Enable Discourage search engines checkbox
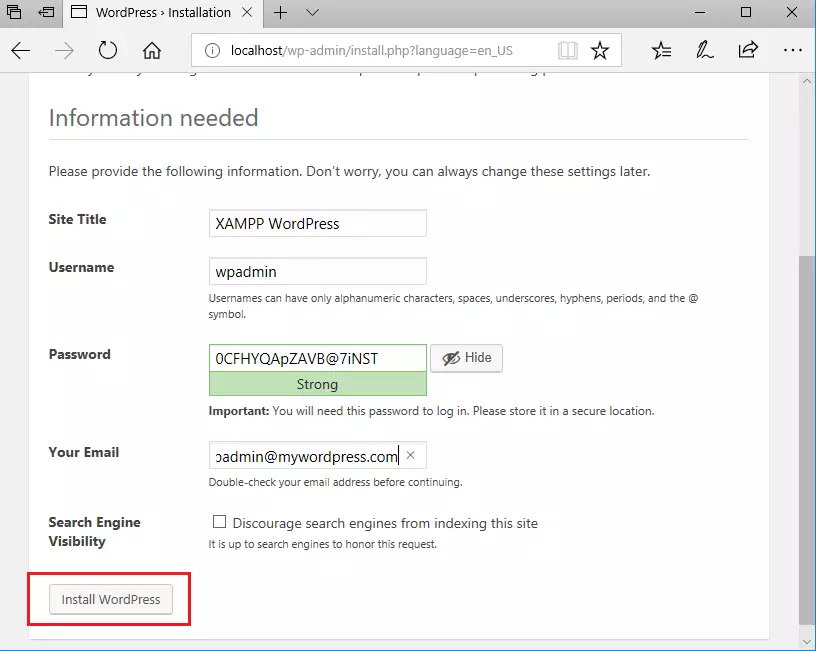Screen dimensions: 816x651 coord(220,521)
